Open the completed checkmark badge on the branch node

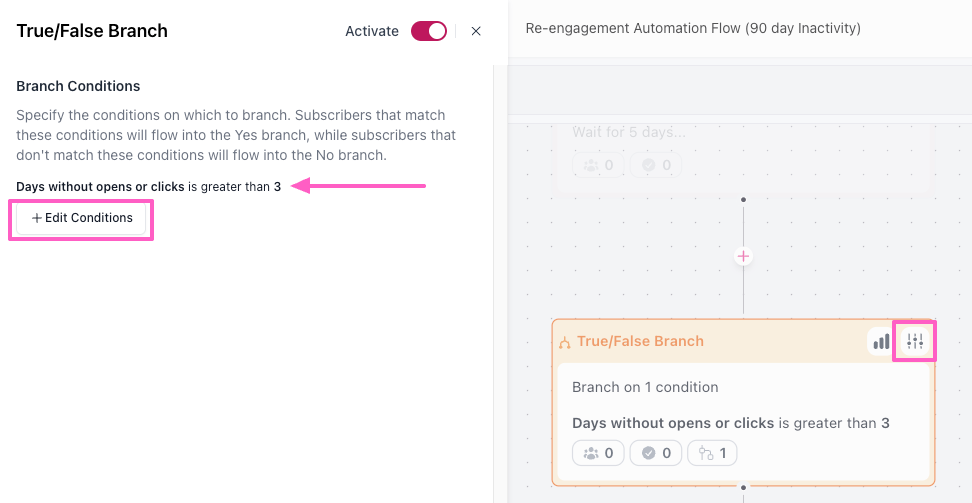[x=656, y=453]
